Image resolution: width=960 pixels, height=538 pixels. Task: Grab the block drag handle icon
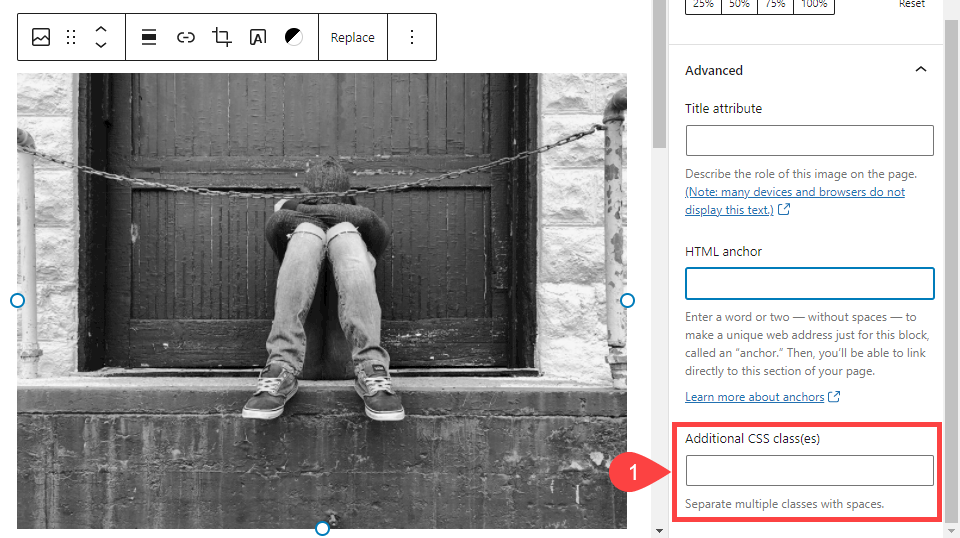[x=71, y=37]
